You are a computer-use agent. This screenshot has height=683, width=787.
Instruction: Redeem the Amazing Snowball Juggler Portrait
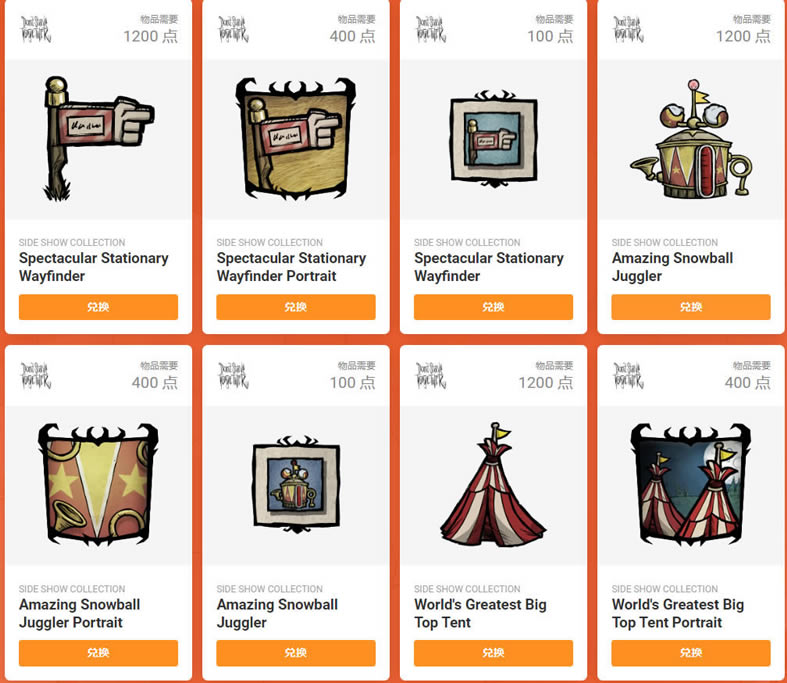[98, 653]
